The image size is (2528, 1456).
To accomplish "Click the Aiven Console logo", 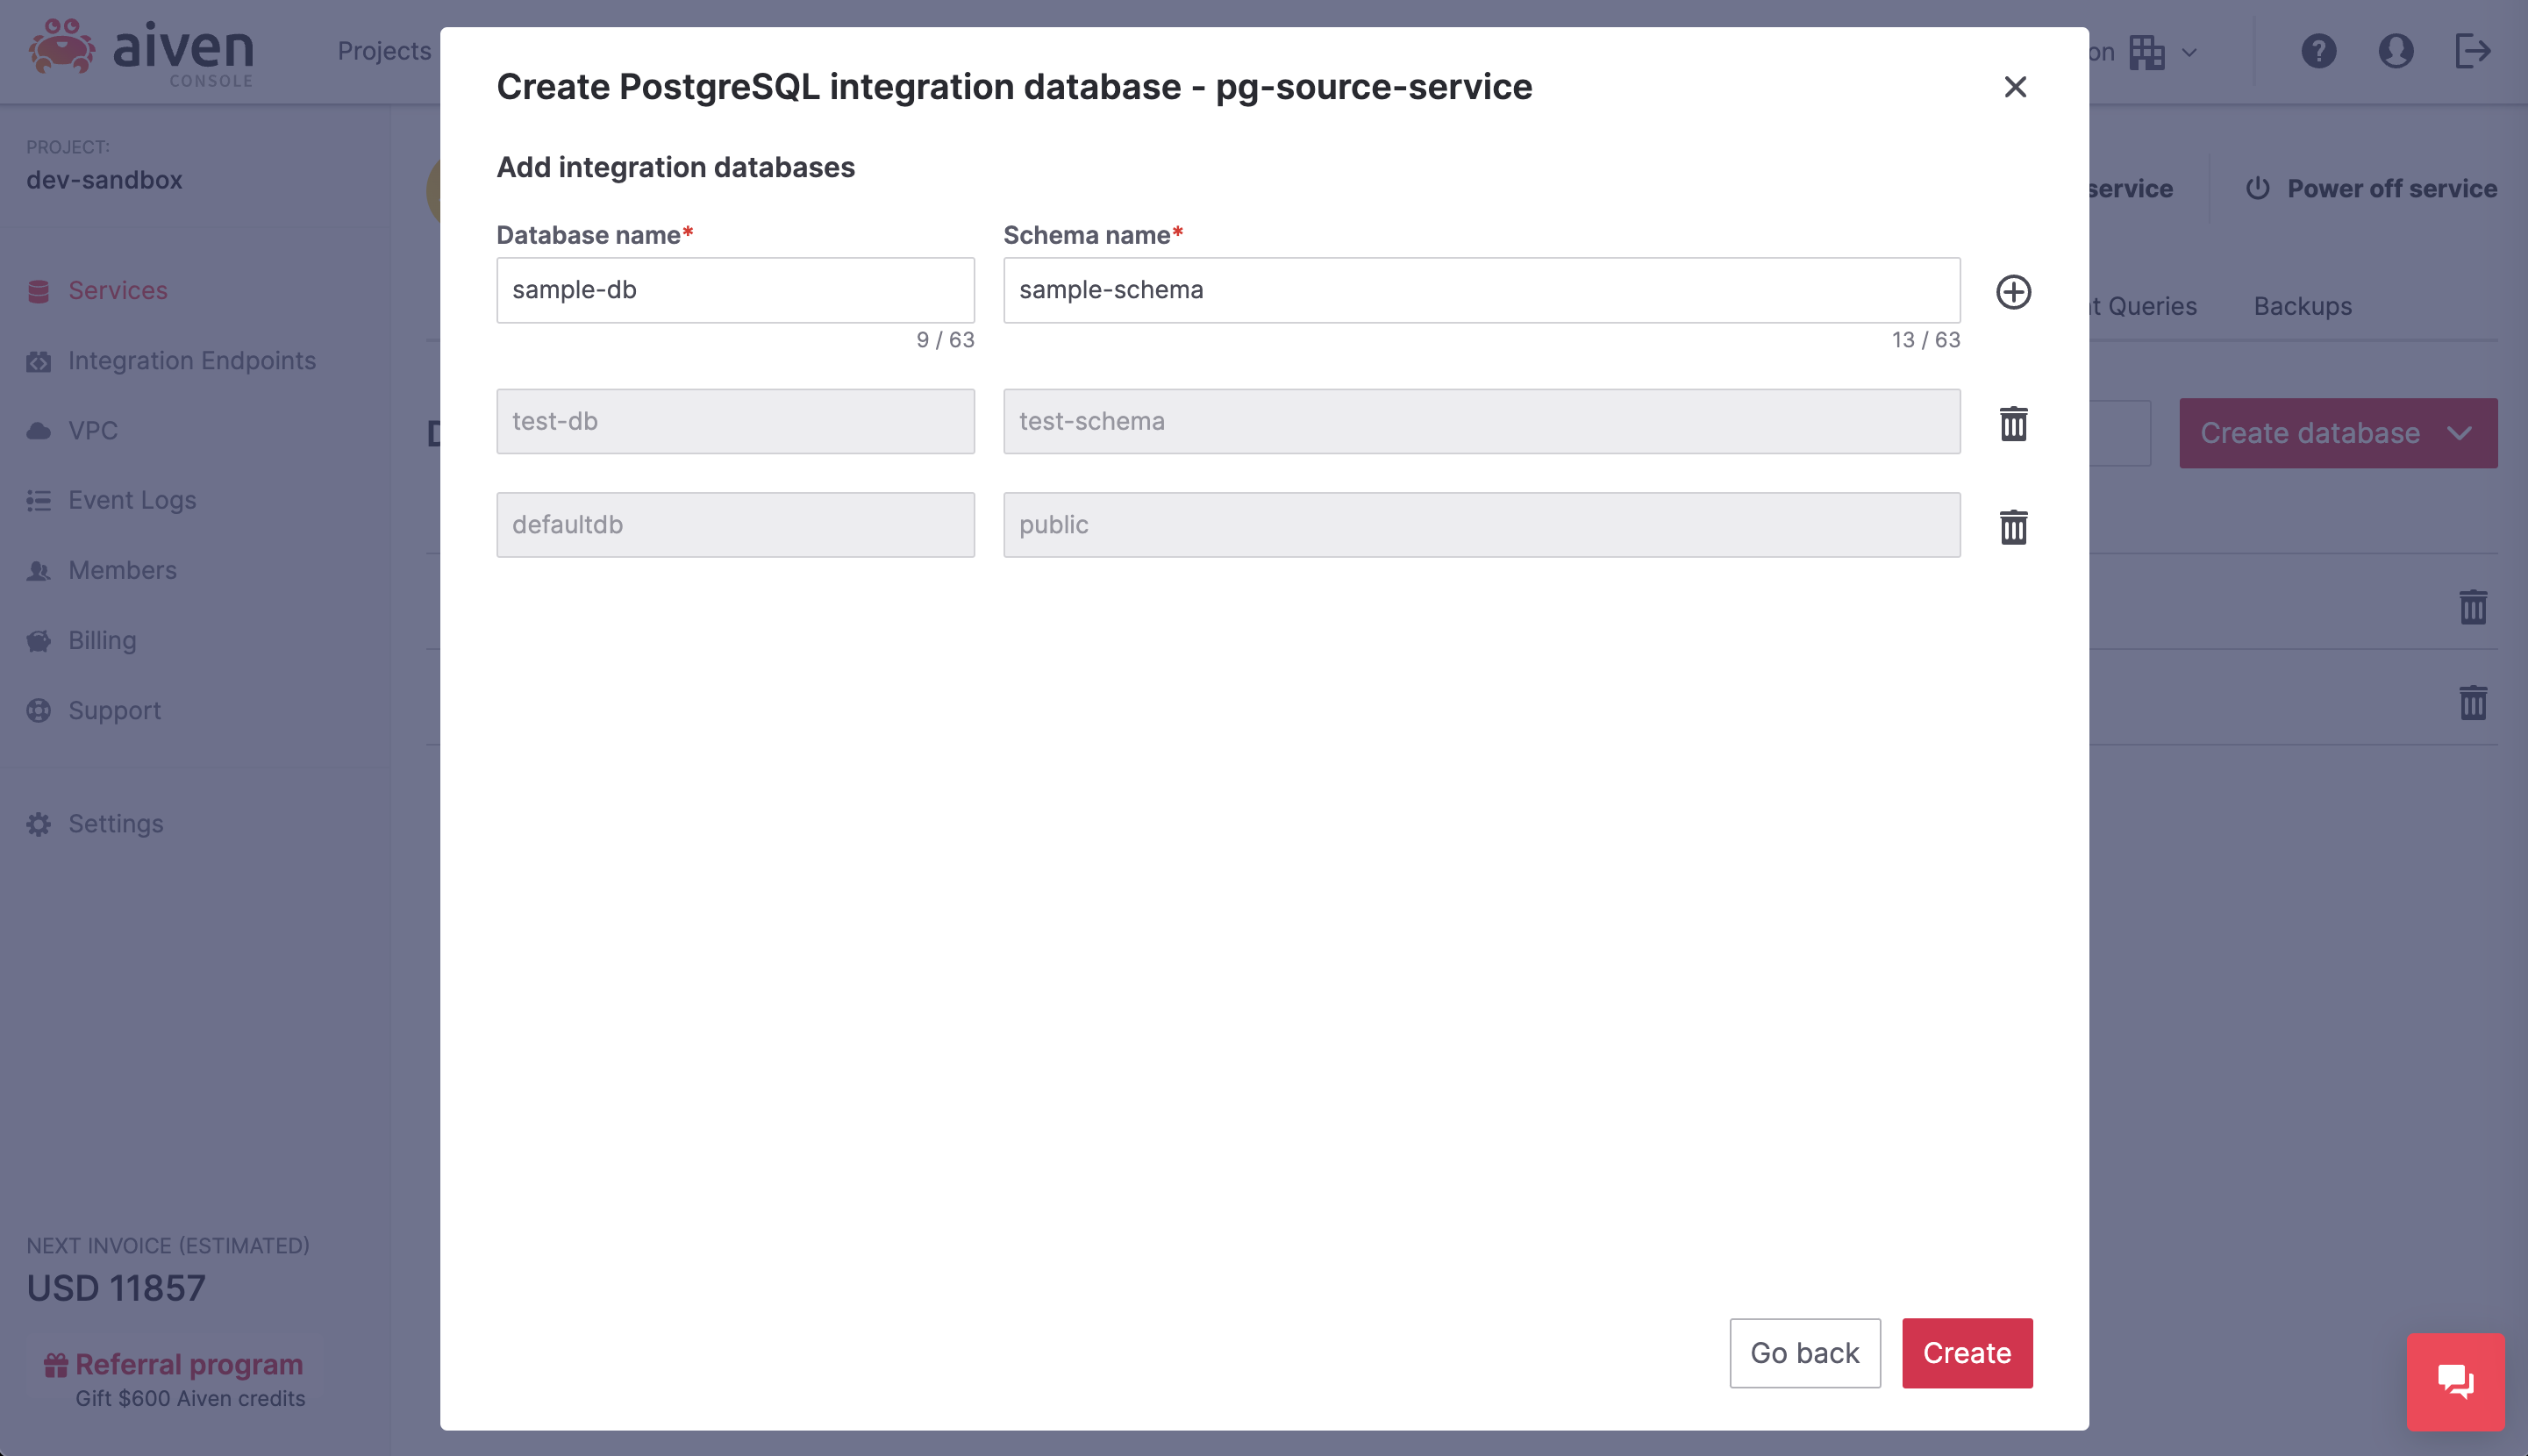I will (141, 52).
